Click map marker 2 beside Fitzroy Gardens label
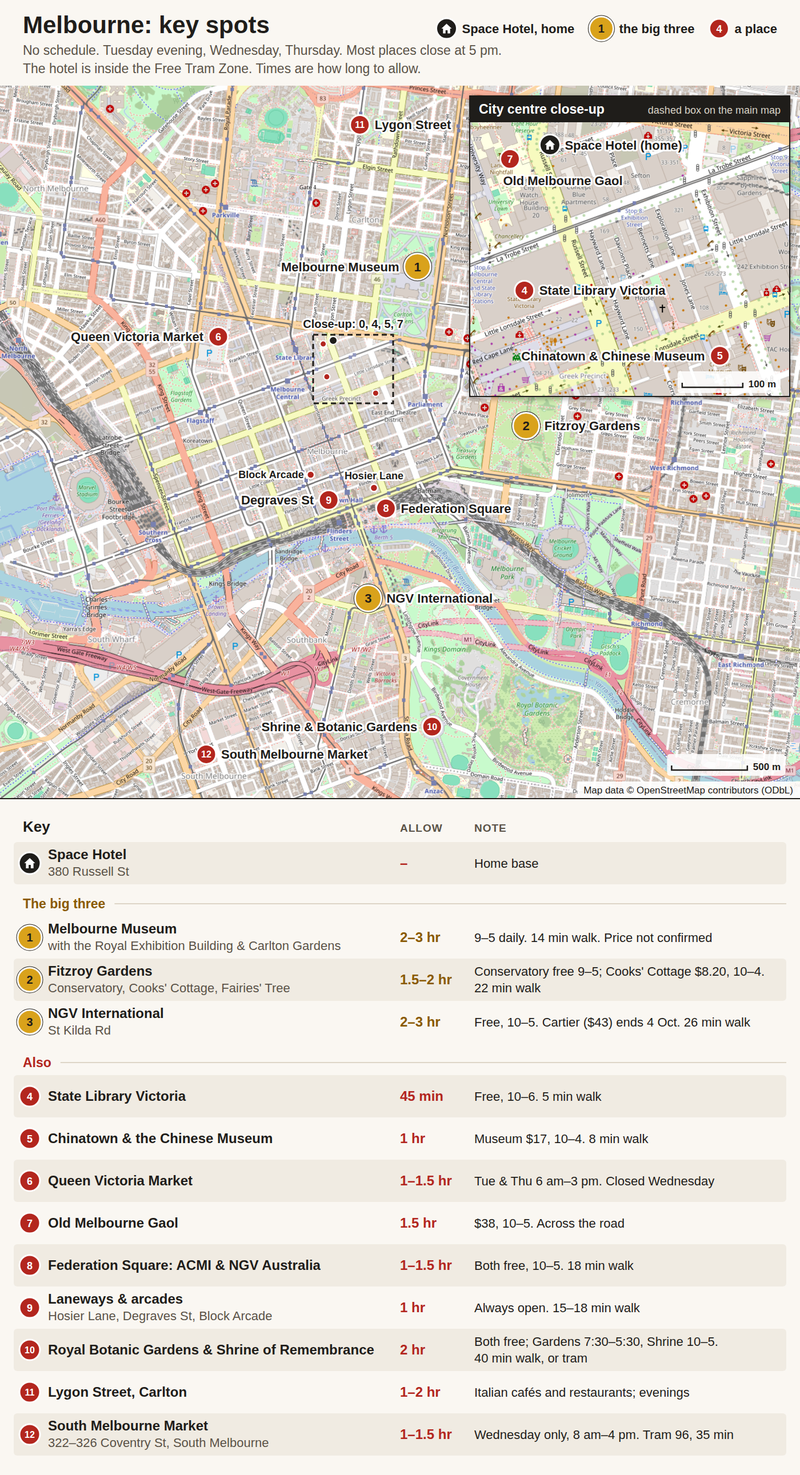Image resolution: width=800 pixels, height=1475 pixels. (x=525, y=426)
